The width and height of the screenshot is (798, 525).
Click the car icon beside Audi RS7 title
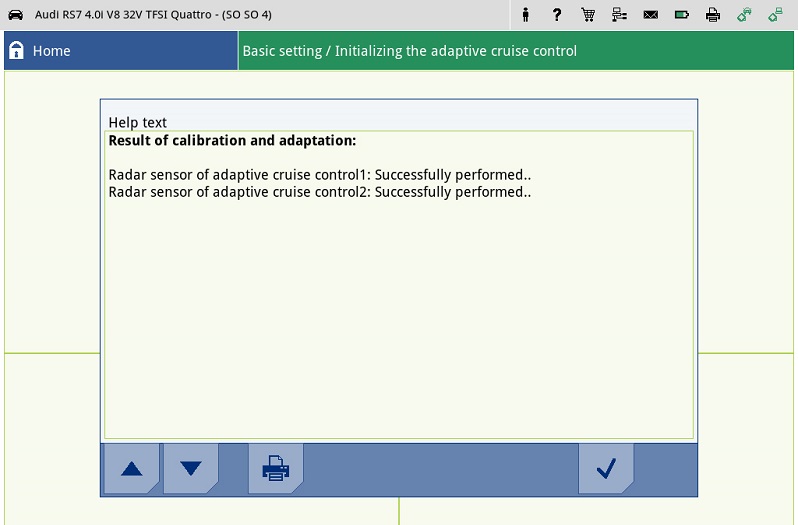[15, 15]
